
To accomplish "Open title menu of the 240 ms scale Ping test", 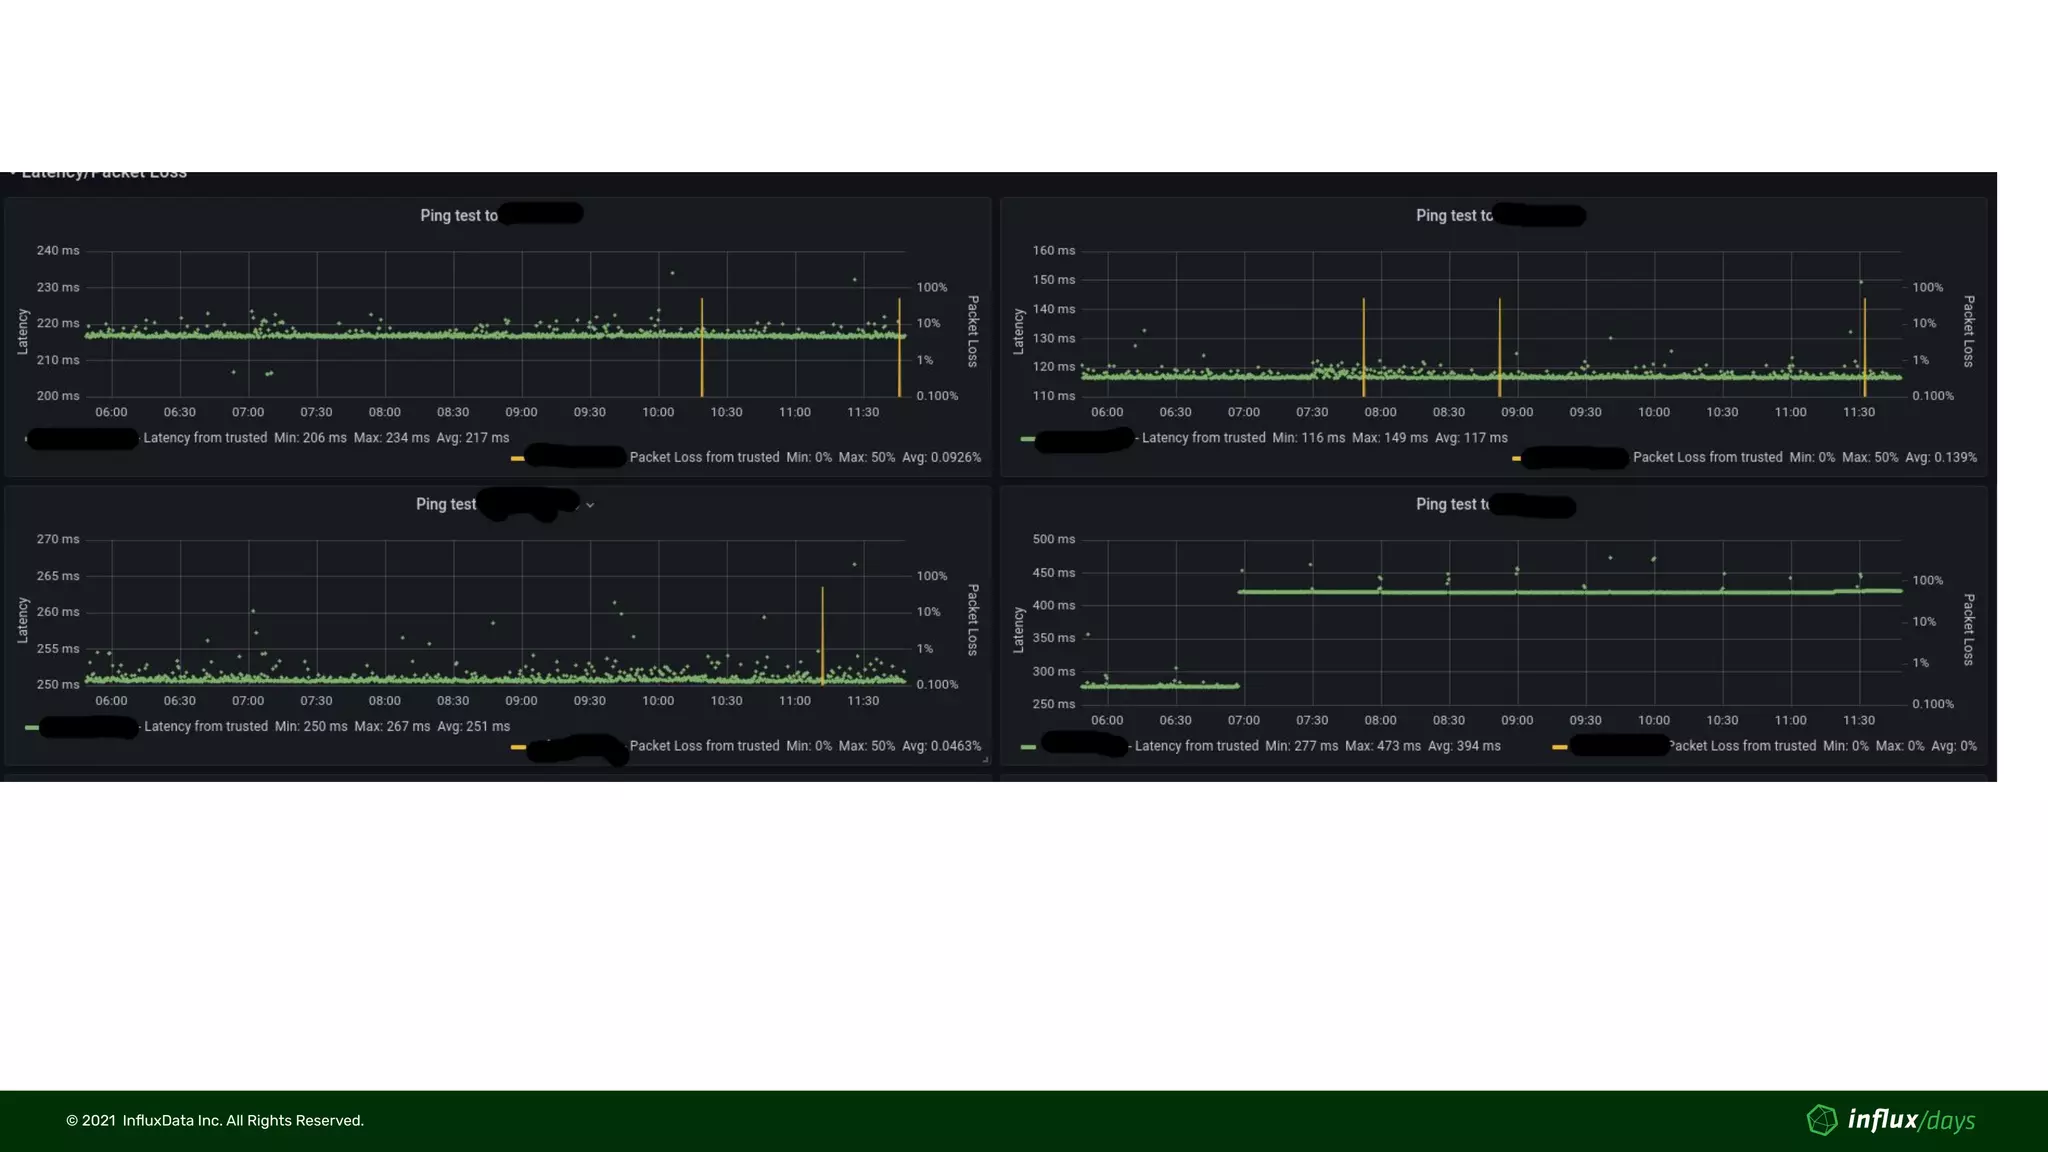I will (x=458, y=216).
